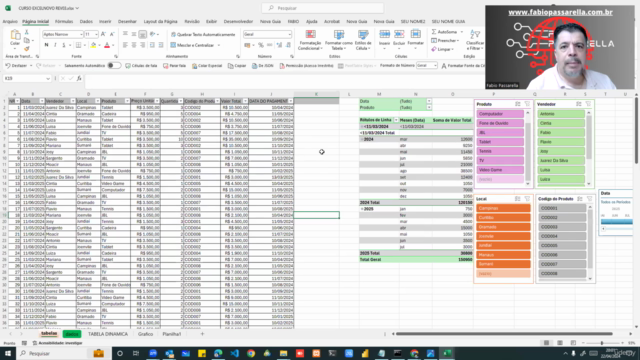
Task: Toggle Computador in the Produto slicer
Action: click(x=500, y=114)
